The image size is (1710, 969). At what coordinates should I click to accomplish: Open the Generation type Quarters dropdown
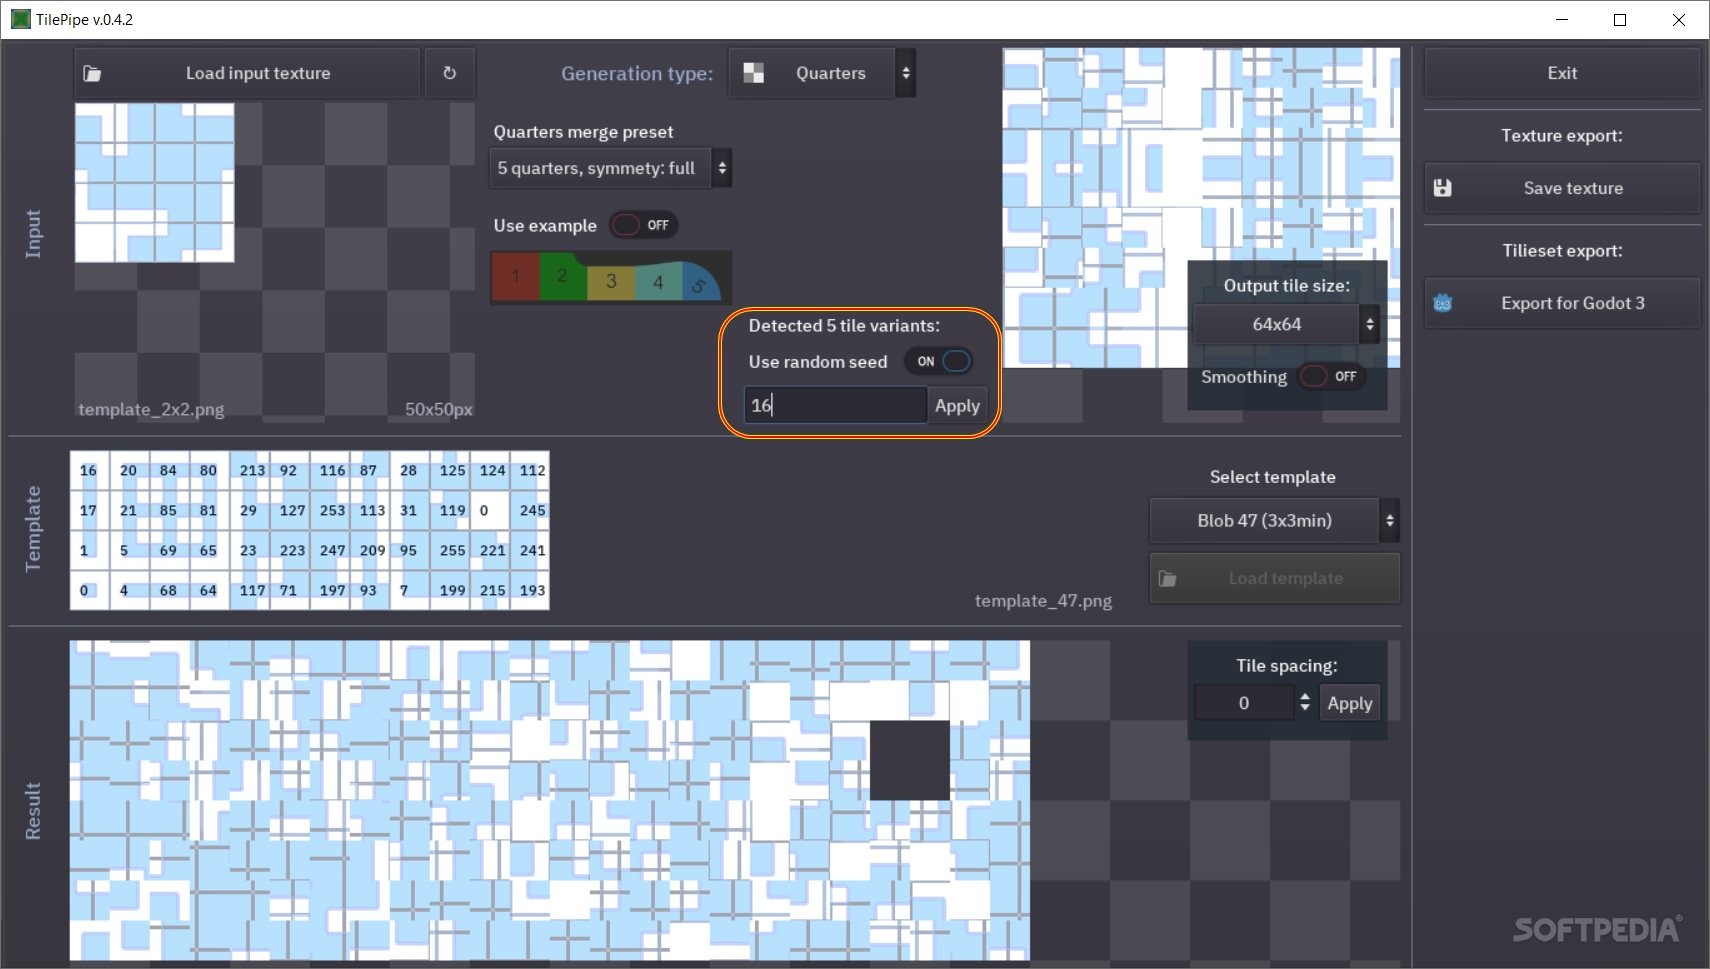[822, 73]
